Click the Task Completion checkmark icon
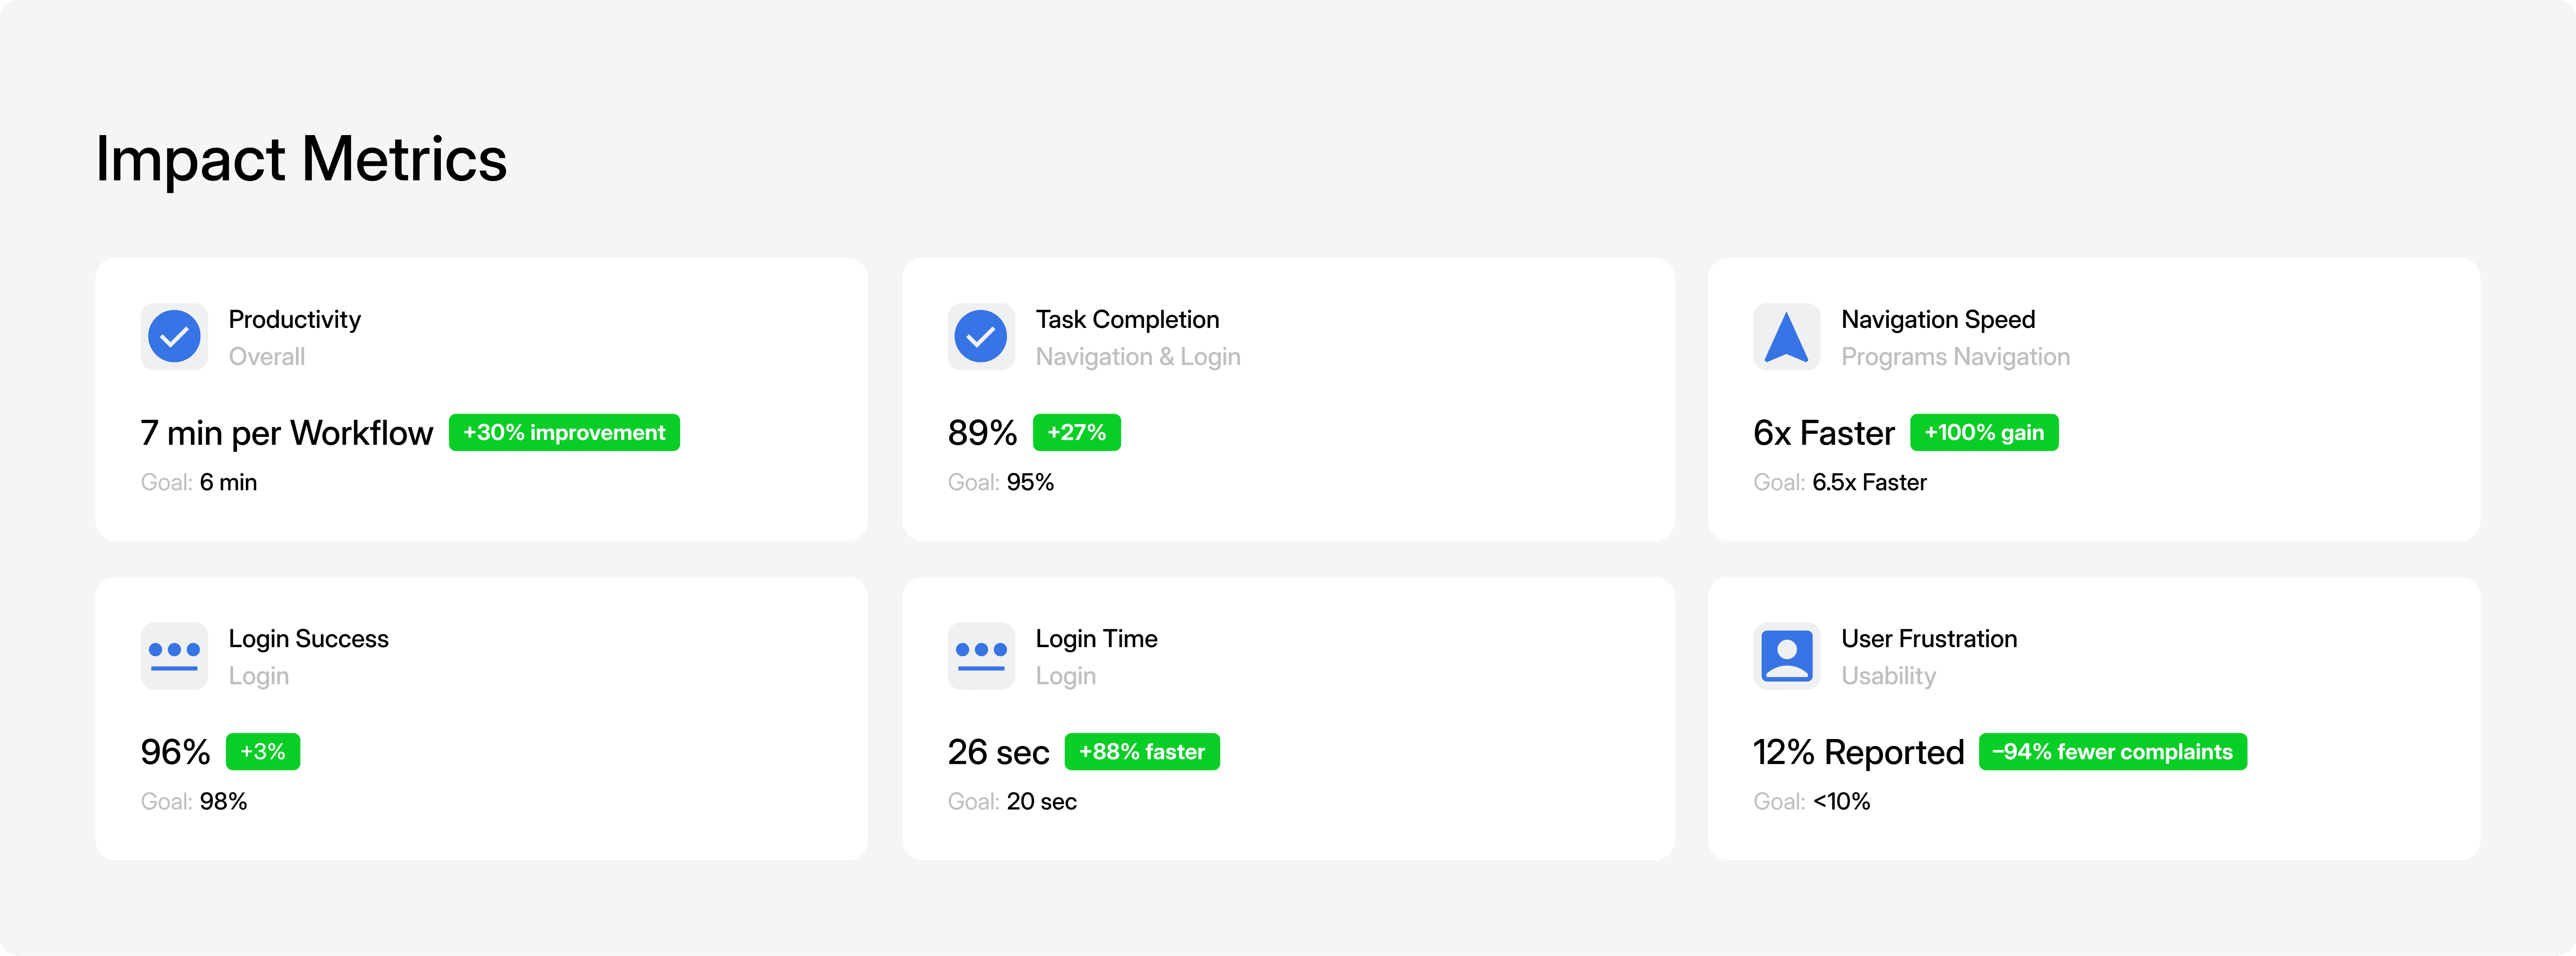Image resolution: width=2576 pixels, height=956 pixels. [981, 337]
